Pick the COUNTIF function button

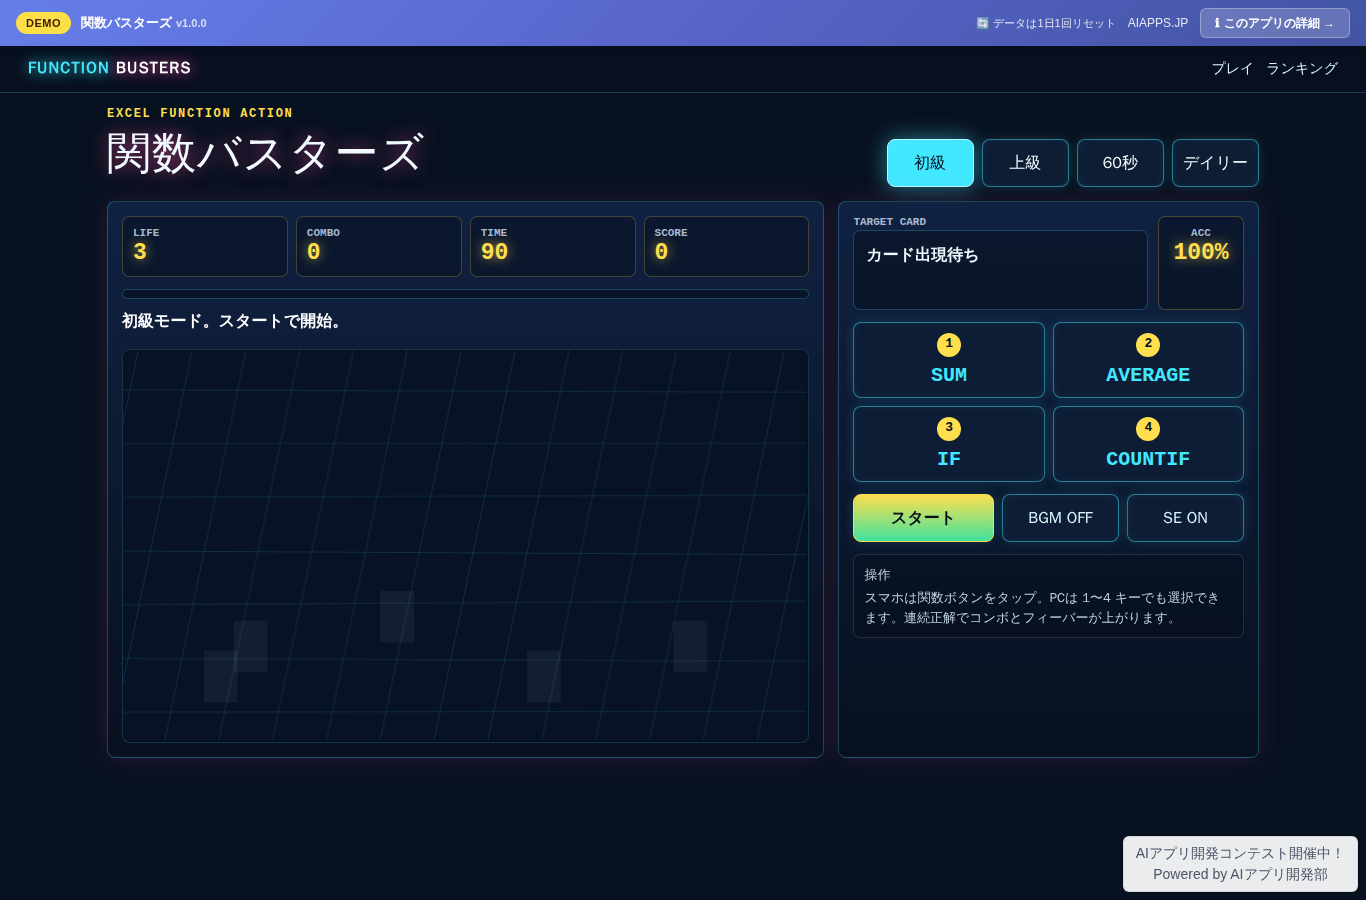[x=1148, y=444]
